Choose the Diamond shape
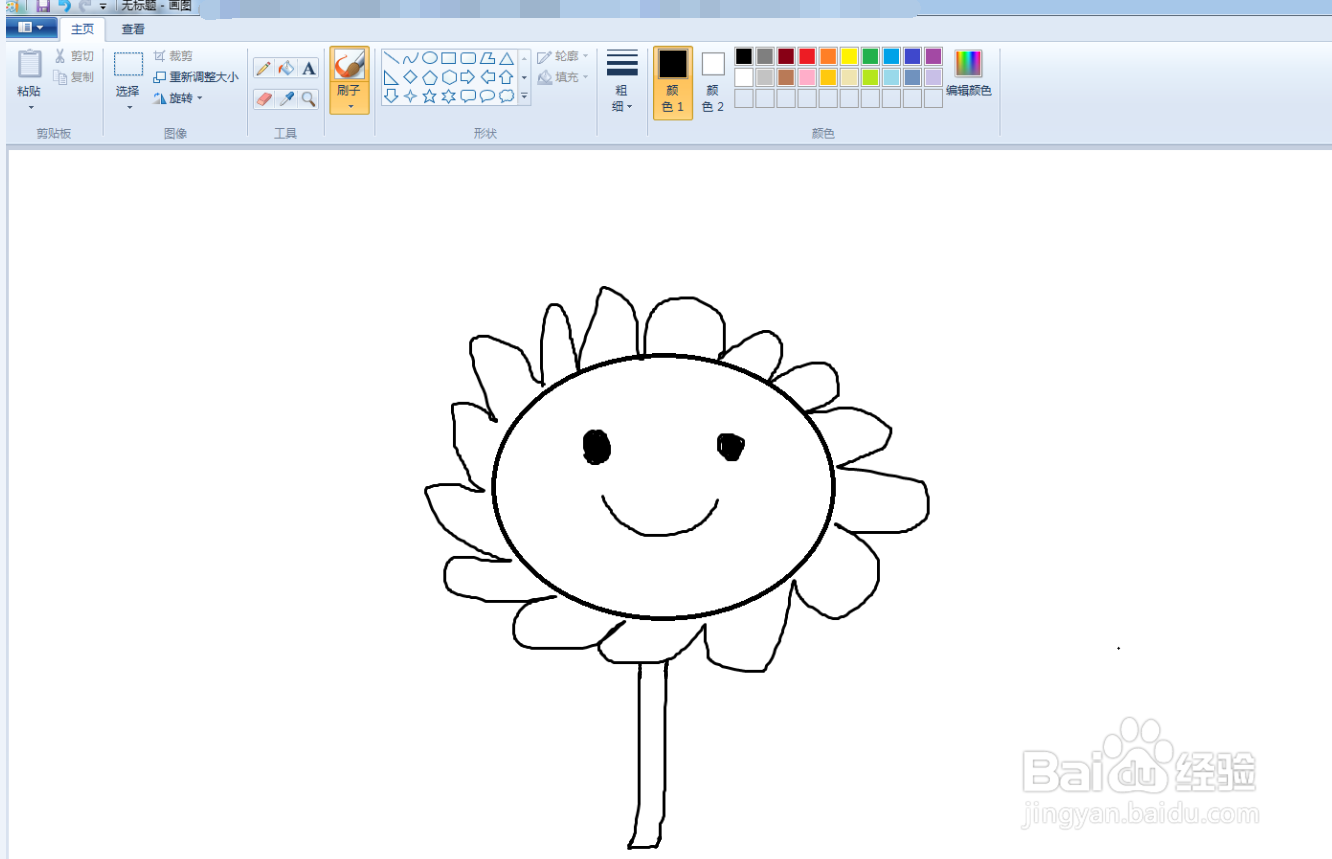This screenshot has width=1332, height=859. [x=410, y=77]
